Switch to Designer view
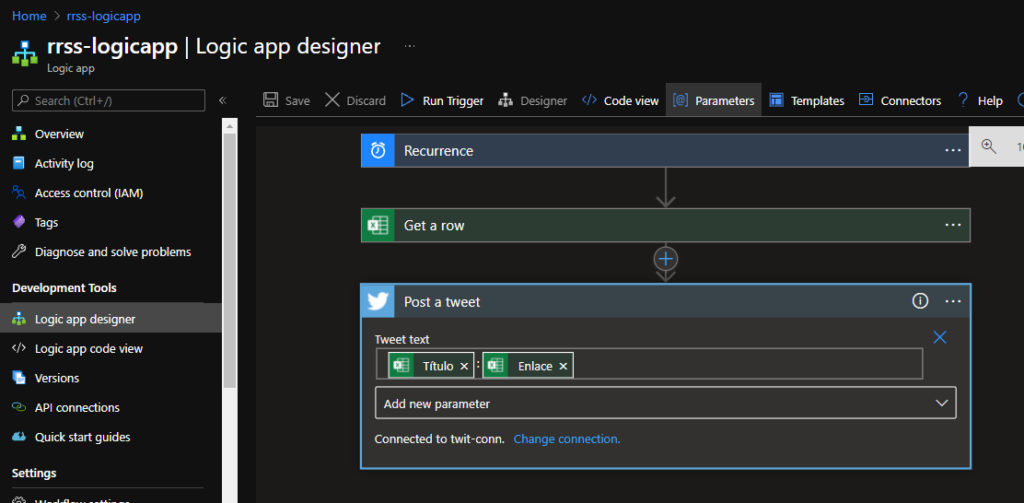 [x=532, y=101]
